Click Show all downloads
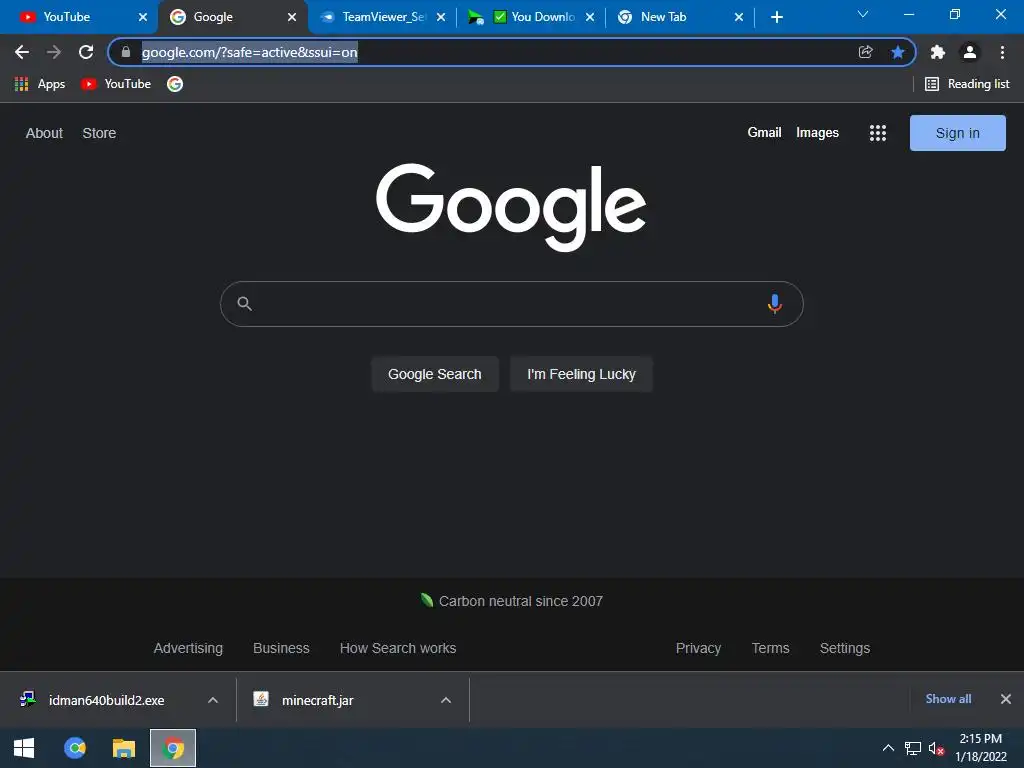This screenshot has width=1024, height=768. click(x=948, y=699)
